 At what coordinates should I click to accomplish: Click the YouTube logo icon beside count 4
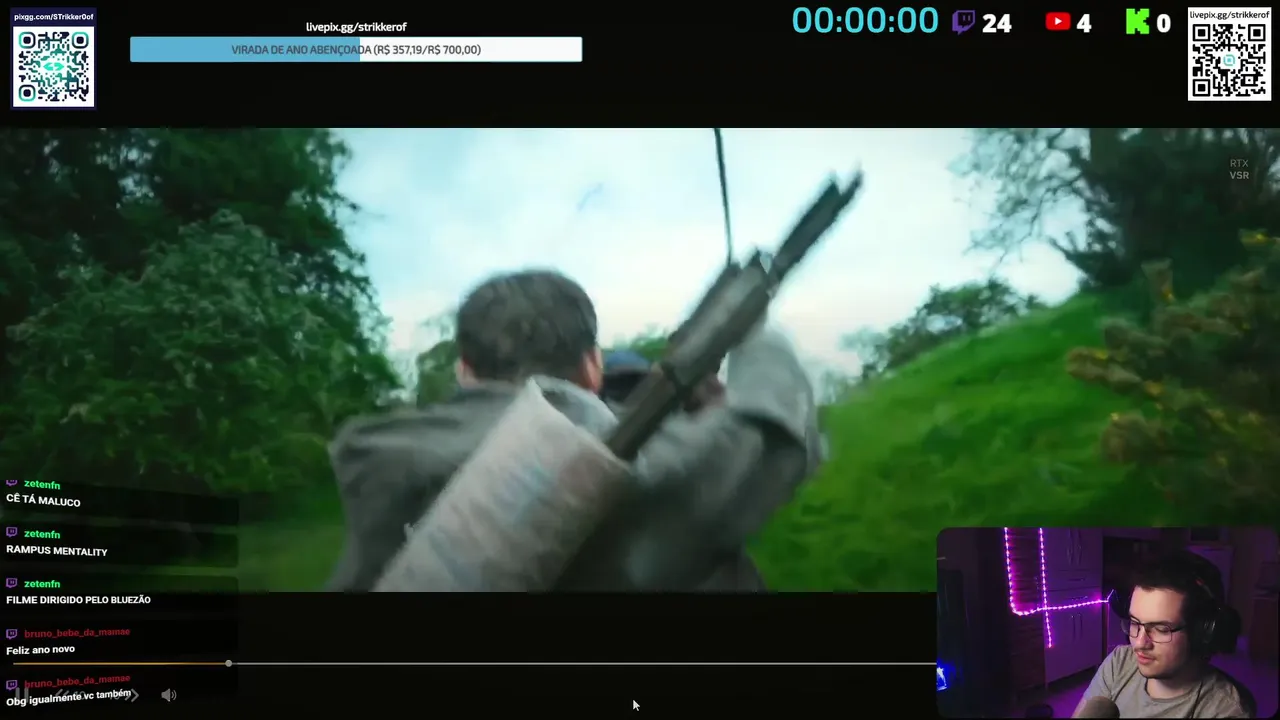click(x=1058, y=22)
